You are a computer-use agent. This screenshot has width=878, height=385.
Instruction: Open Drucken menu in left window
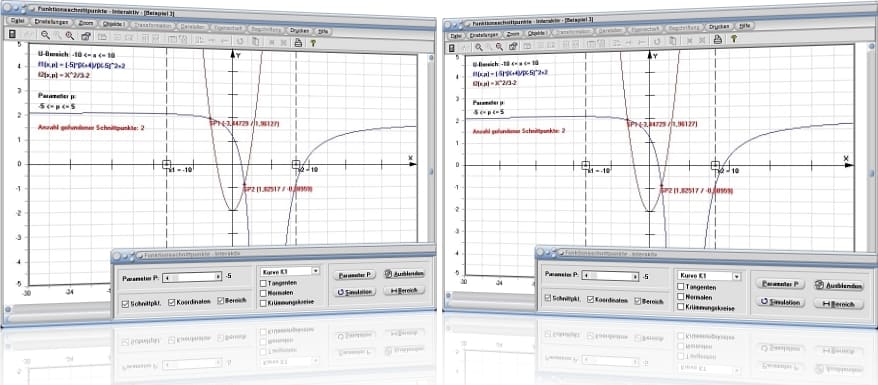pyautogui.click(x=299, y=30)
